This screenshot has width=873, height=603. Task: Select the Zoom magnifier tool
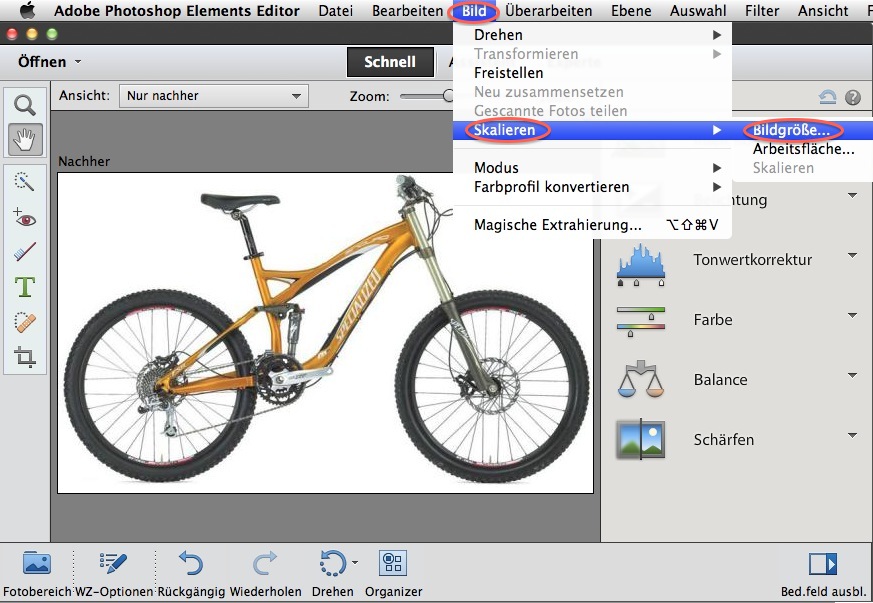25,105
